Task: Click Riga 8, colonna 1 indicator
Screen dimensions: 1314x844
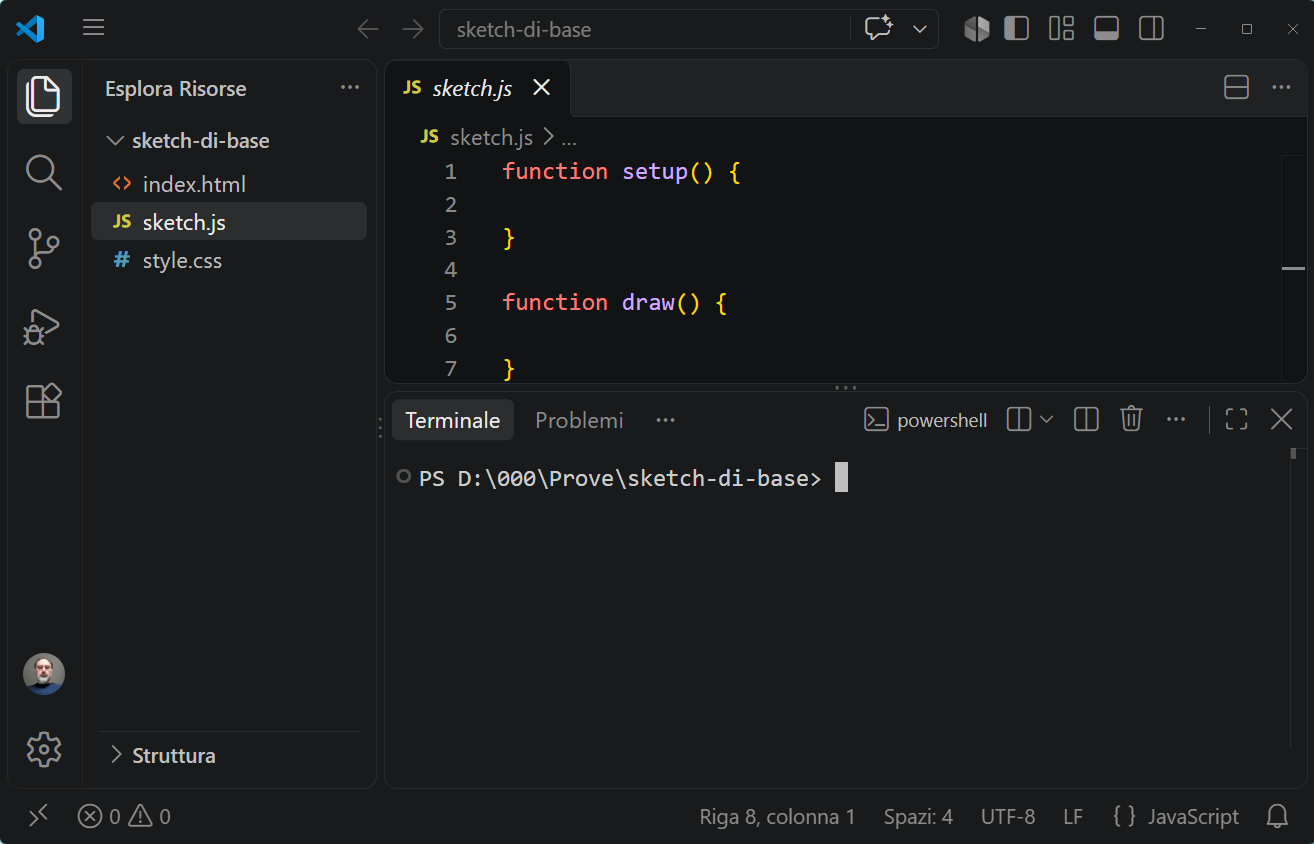Action: [x=777, y=816]
